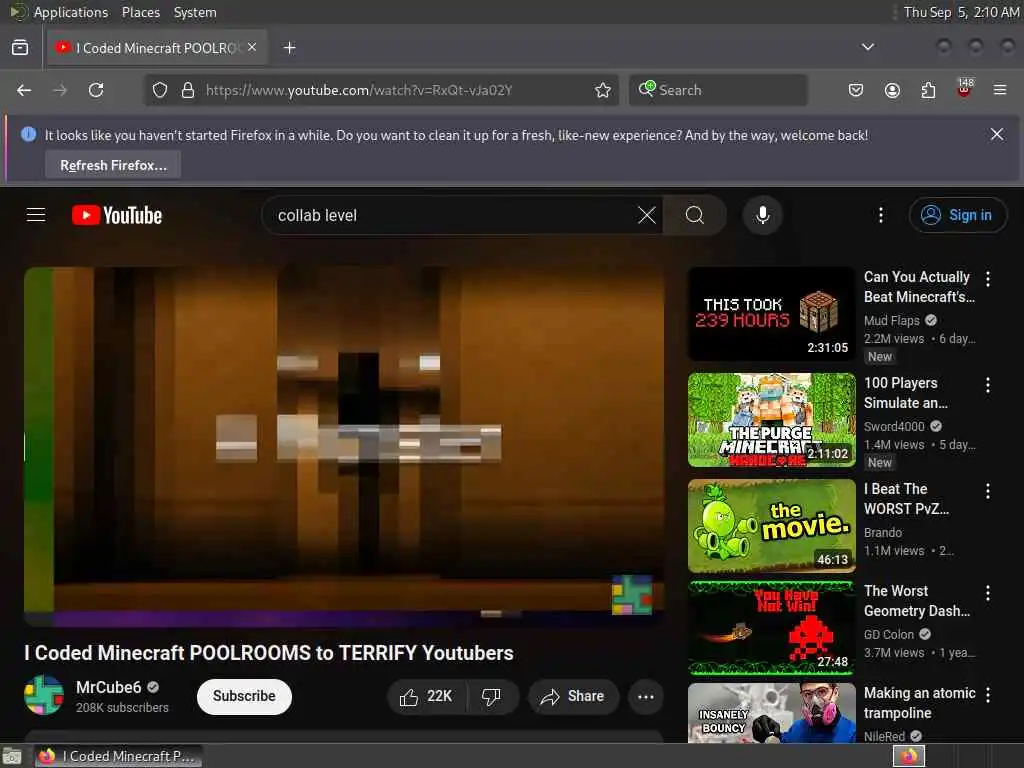Subscribe to MrCube6
Image resolution: width=1024 pixels, height=768 pixels.
pyautogui.click(x=244, y=696)
